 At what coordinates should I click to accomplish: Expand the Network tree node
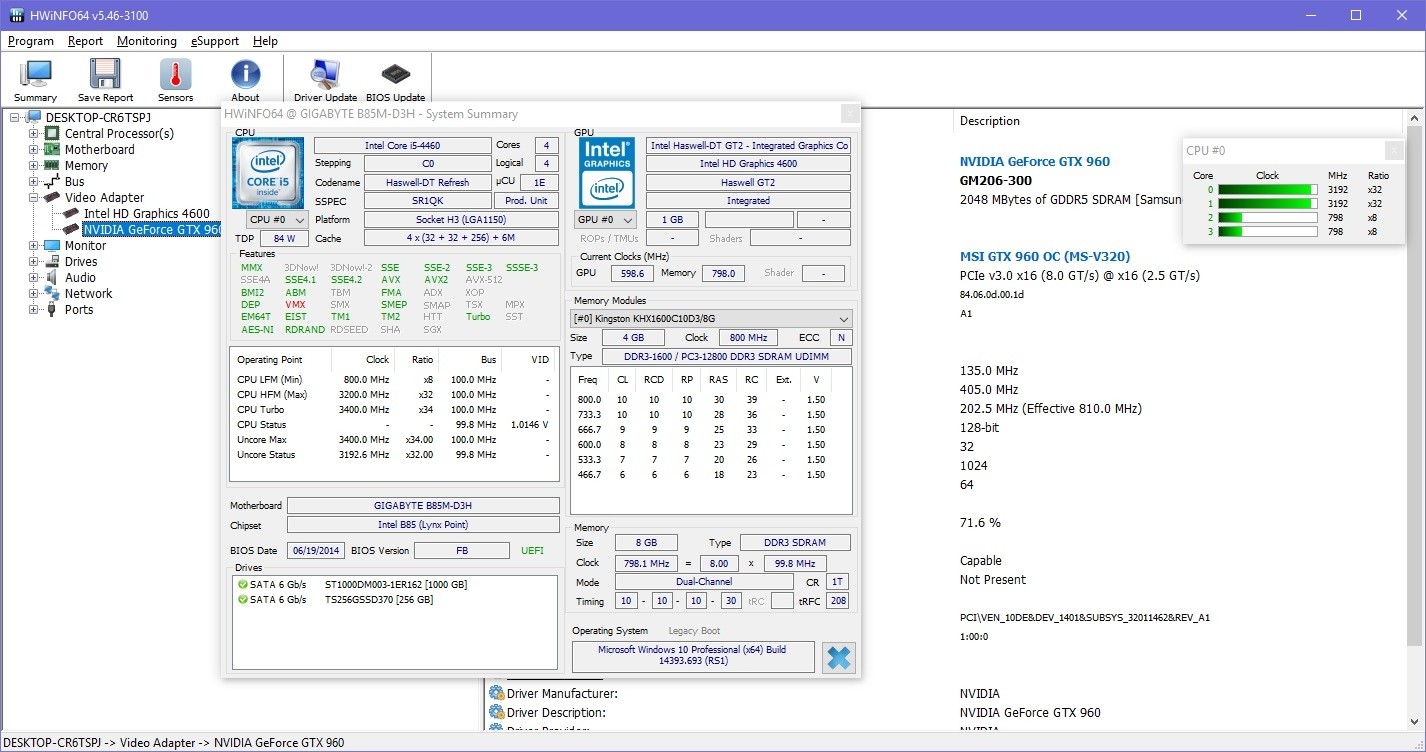click(34, 294)
